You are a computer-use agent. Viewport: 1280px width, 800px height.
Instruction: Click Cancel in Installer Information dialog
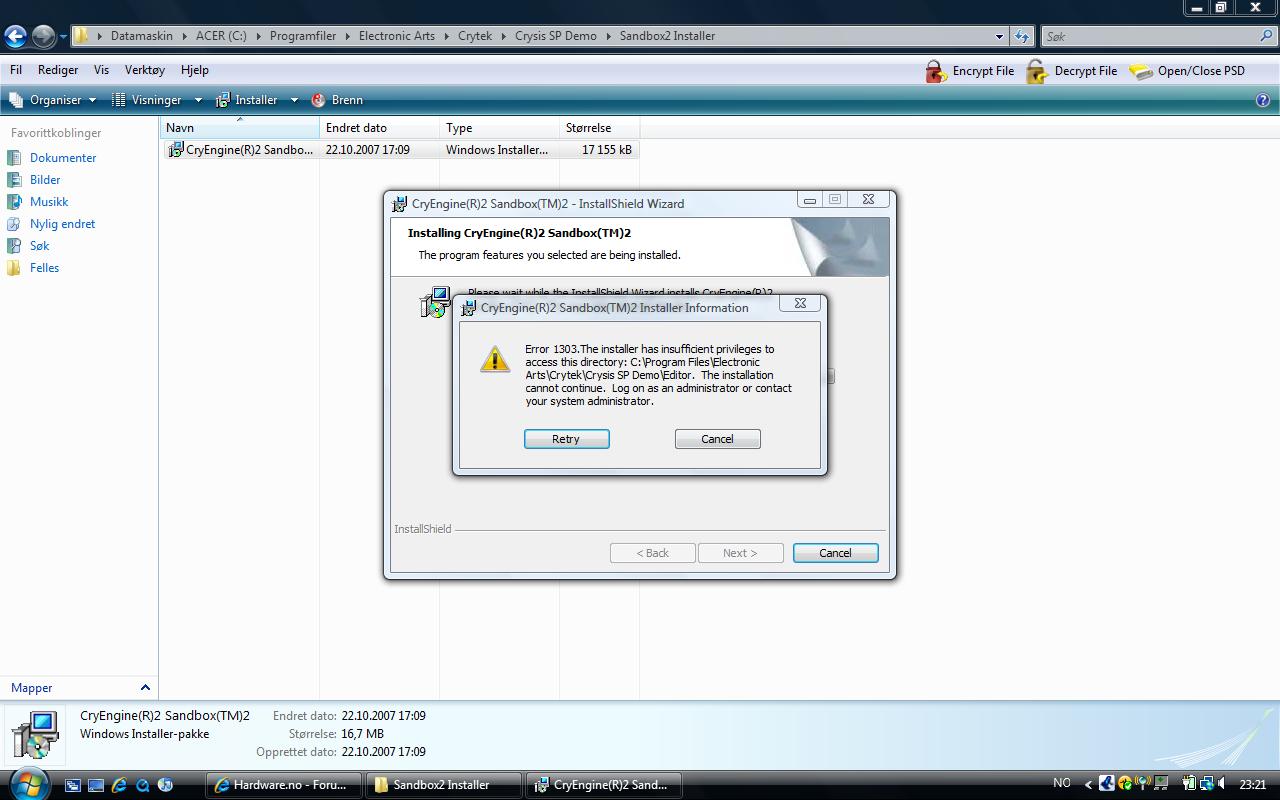[717, 439]
